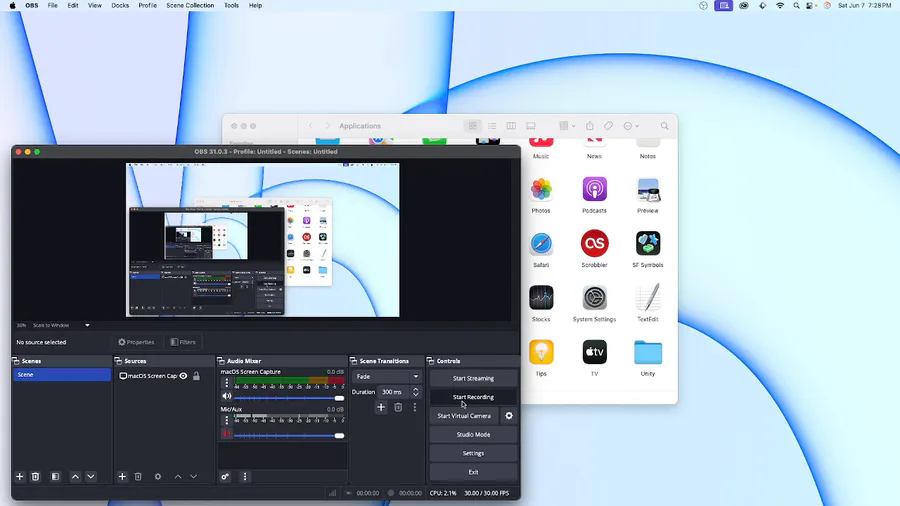Click the Duration stepper arrows

(x=416, y=392)
